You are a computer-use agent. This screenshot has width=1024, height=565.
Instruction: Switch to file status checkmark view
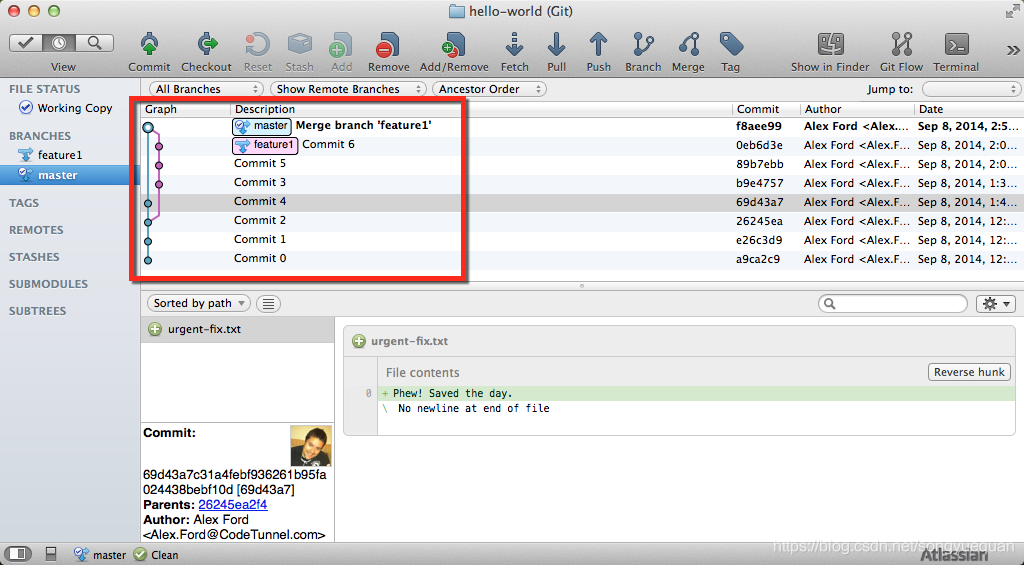click(x=26, y=43)
